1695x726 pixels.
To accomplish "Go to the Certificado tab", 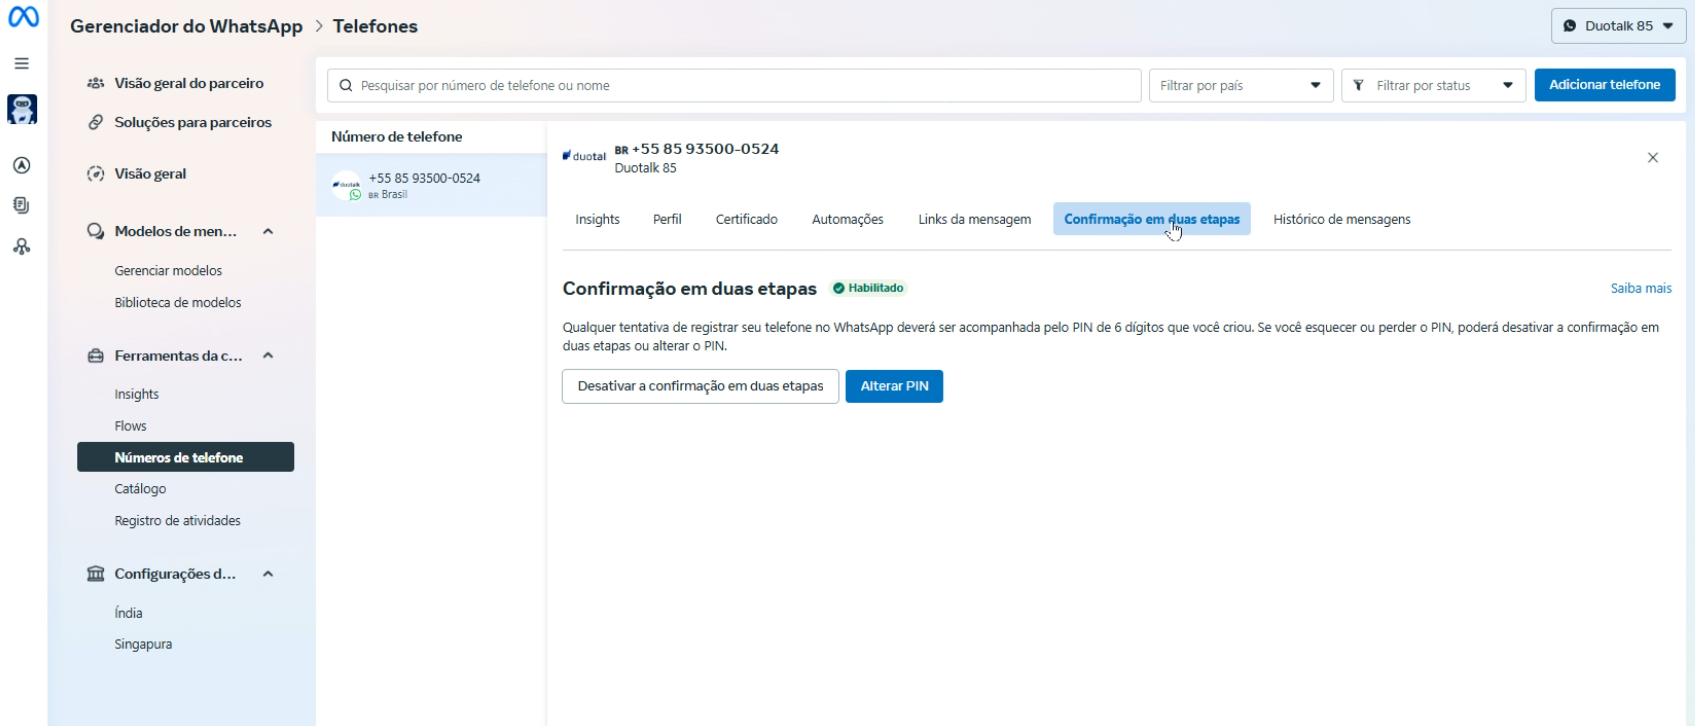I will click(746, 219).
